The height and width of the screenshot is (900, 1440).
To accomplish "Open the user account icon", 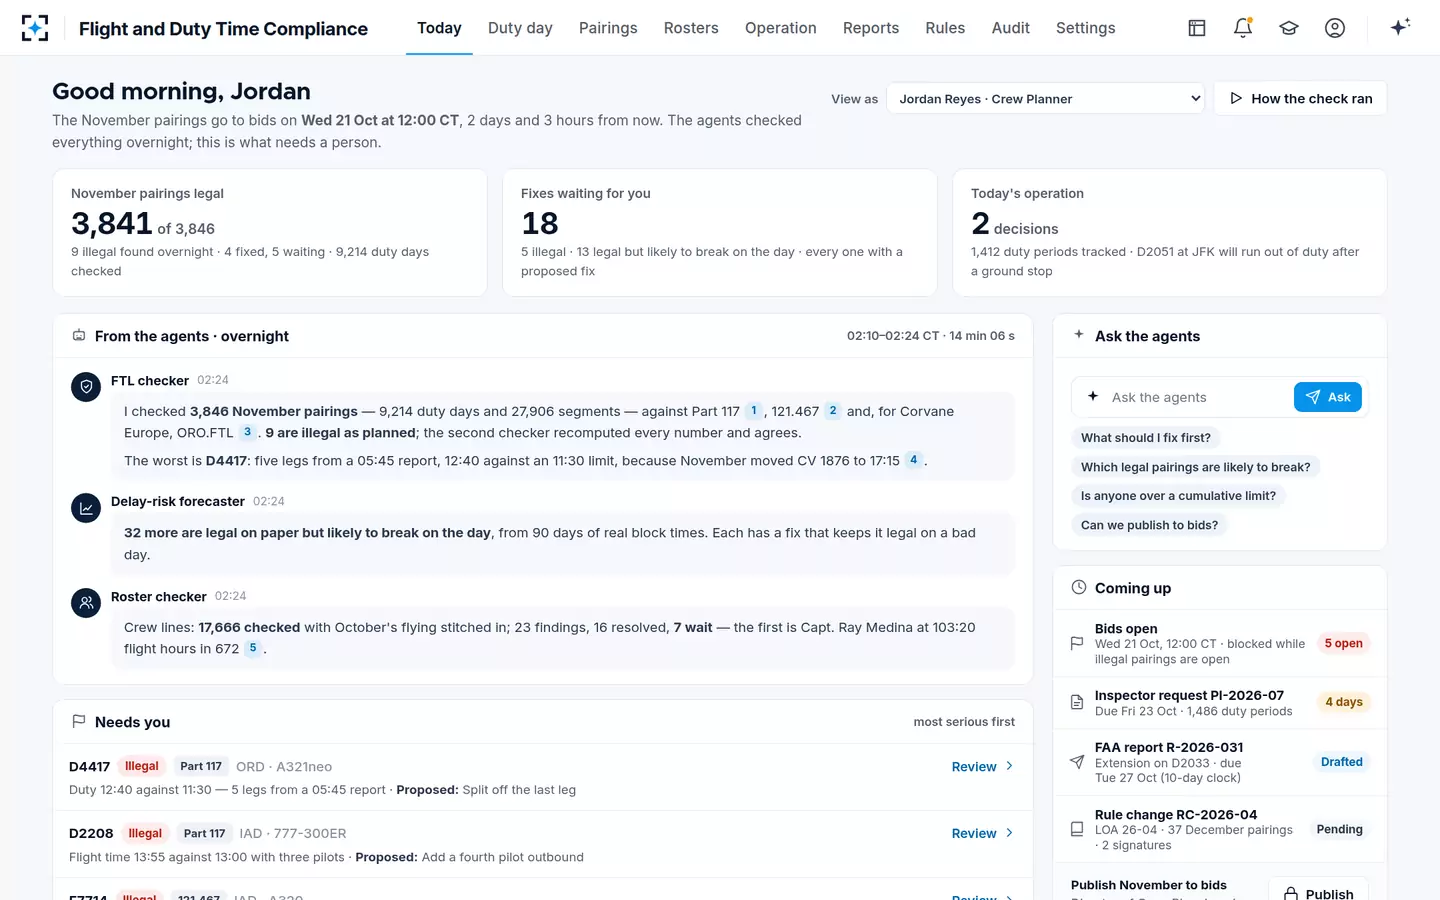I will pyautogui.click(x=1335, y=28).
